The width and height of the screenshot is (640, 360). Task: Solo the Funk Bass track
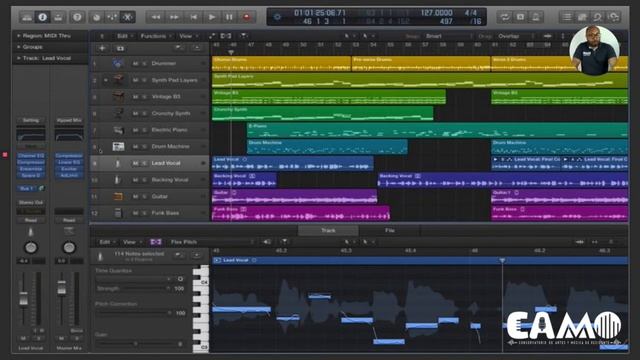tap(144, 213)
